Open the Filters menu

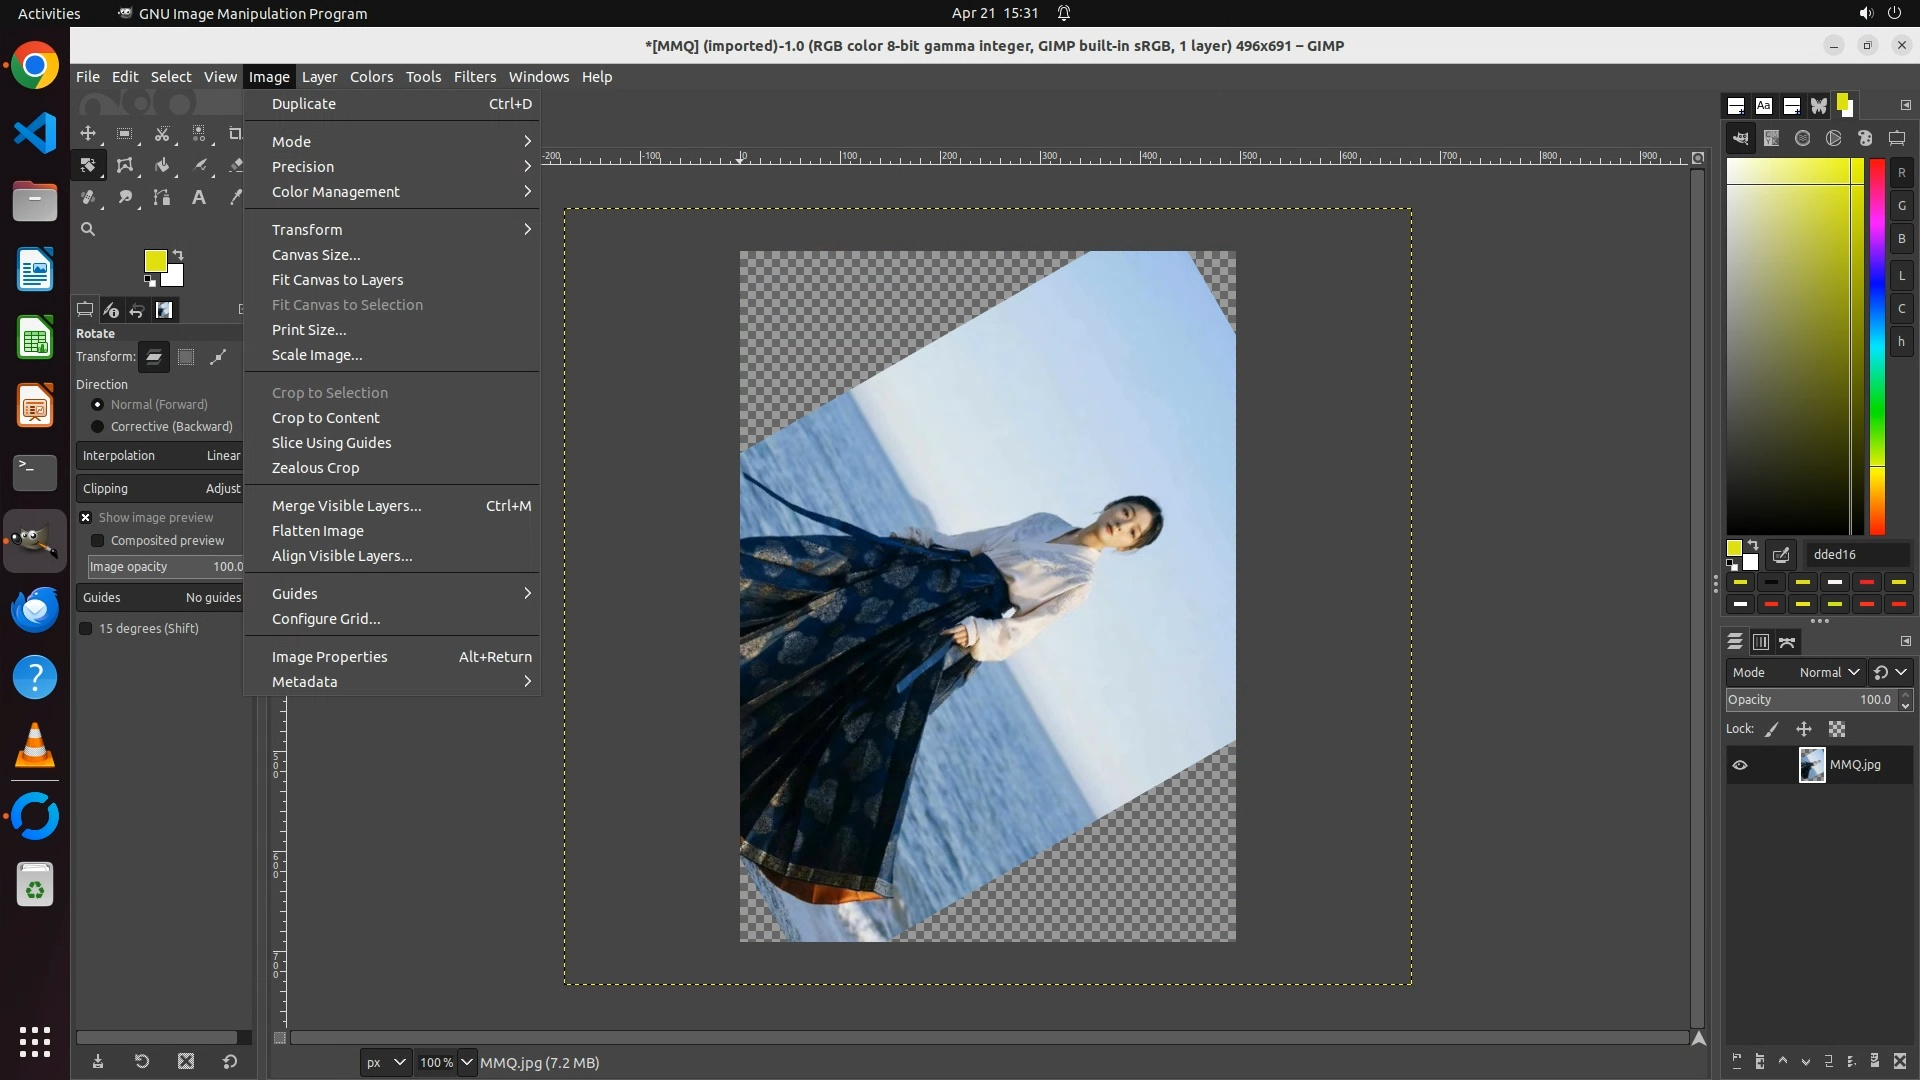[474, 77]
